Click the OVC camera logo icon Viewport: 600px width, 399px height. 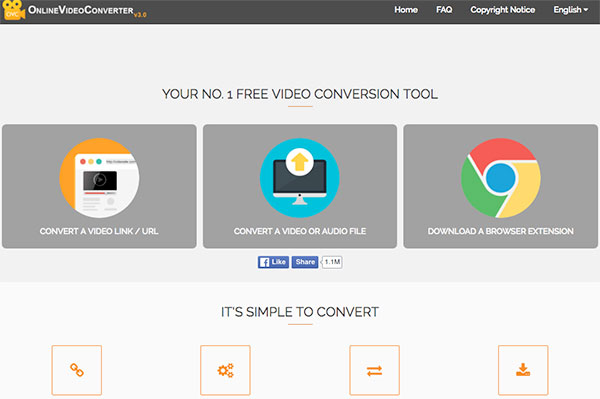pyautogui.click(x=13, y=10)
